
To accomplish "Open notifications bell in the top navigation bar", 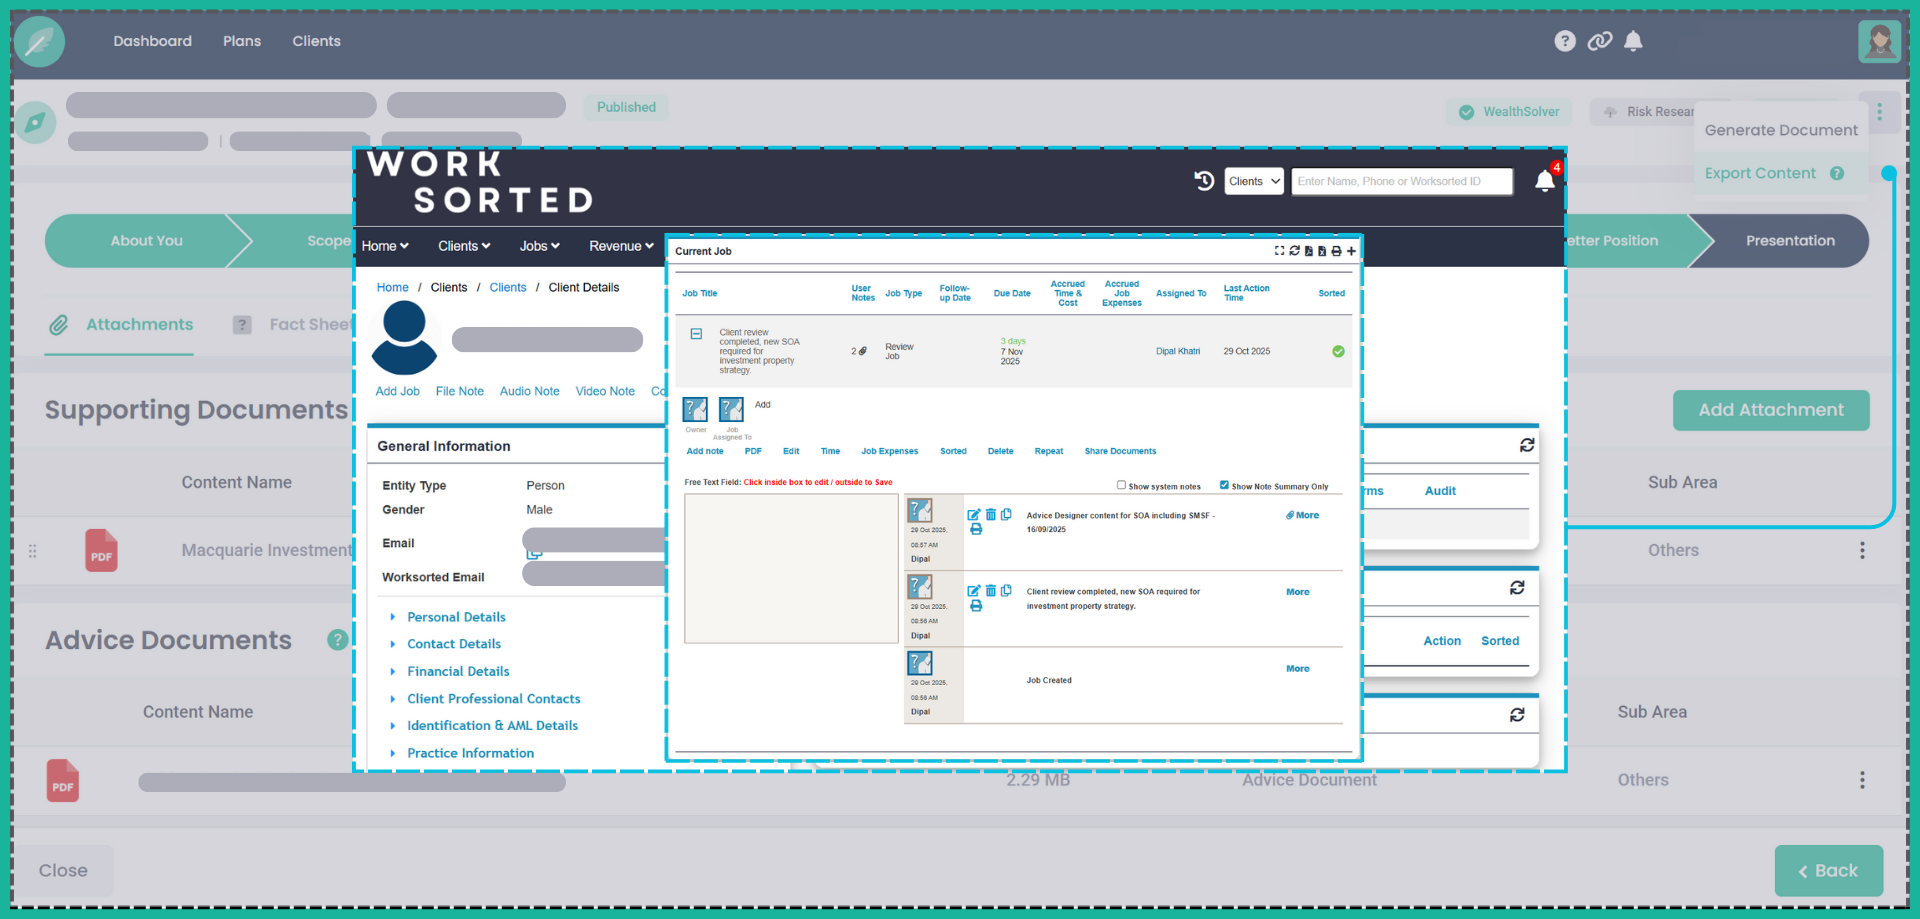I will tap(1633, 41).
